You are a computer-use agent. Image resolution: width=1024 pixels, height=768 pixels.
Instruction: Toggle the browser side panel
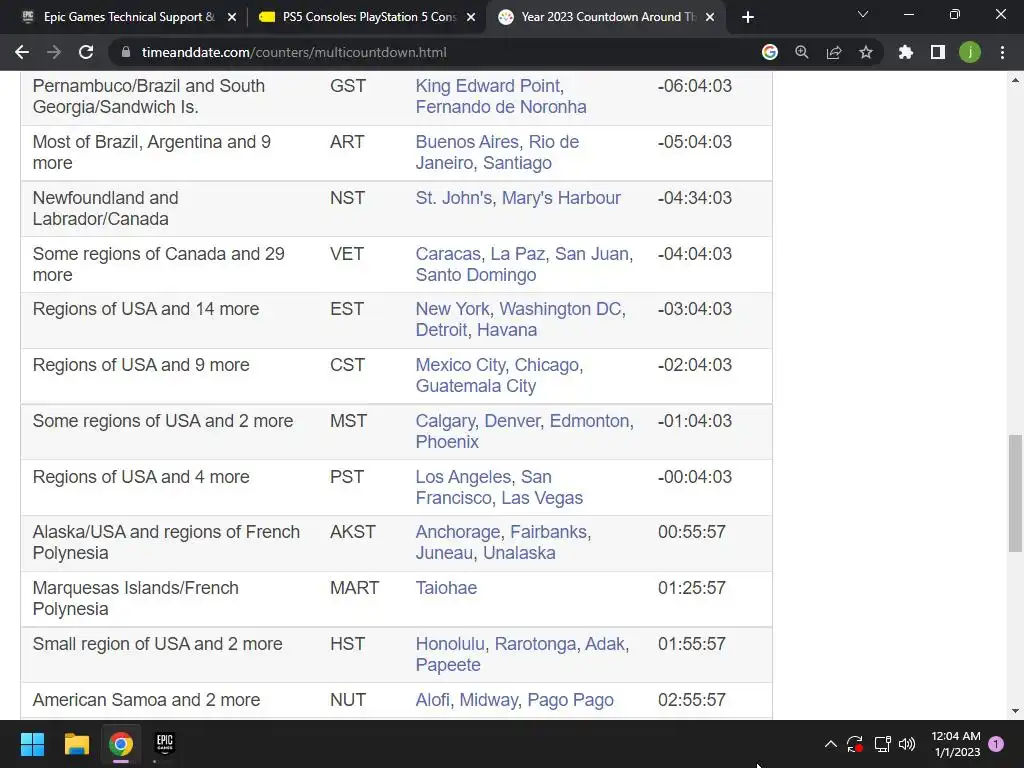point(938,52)
